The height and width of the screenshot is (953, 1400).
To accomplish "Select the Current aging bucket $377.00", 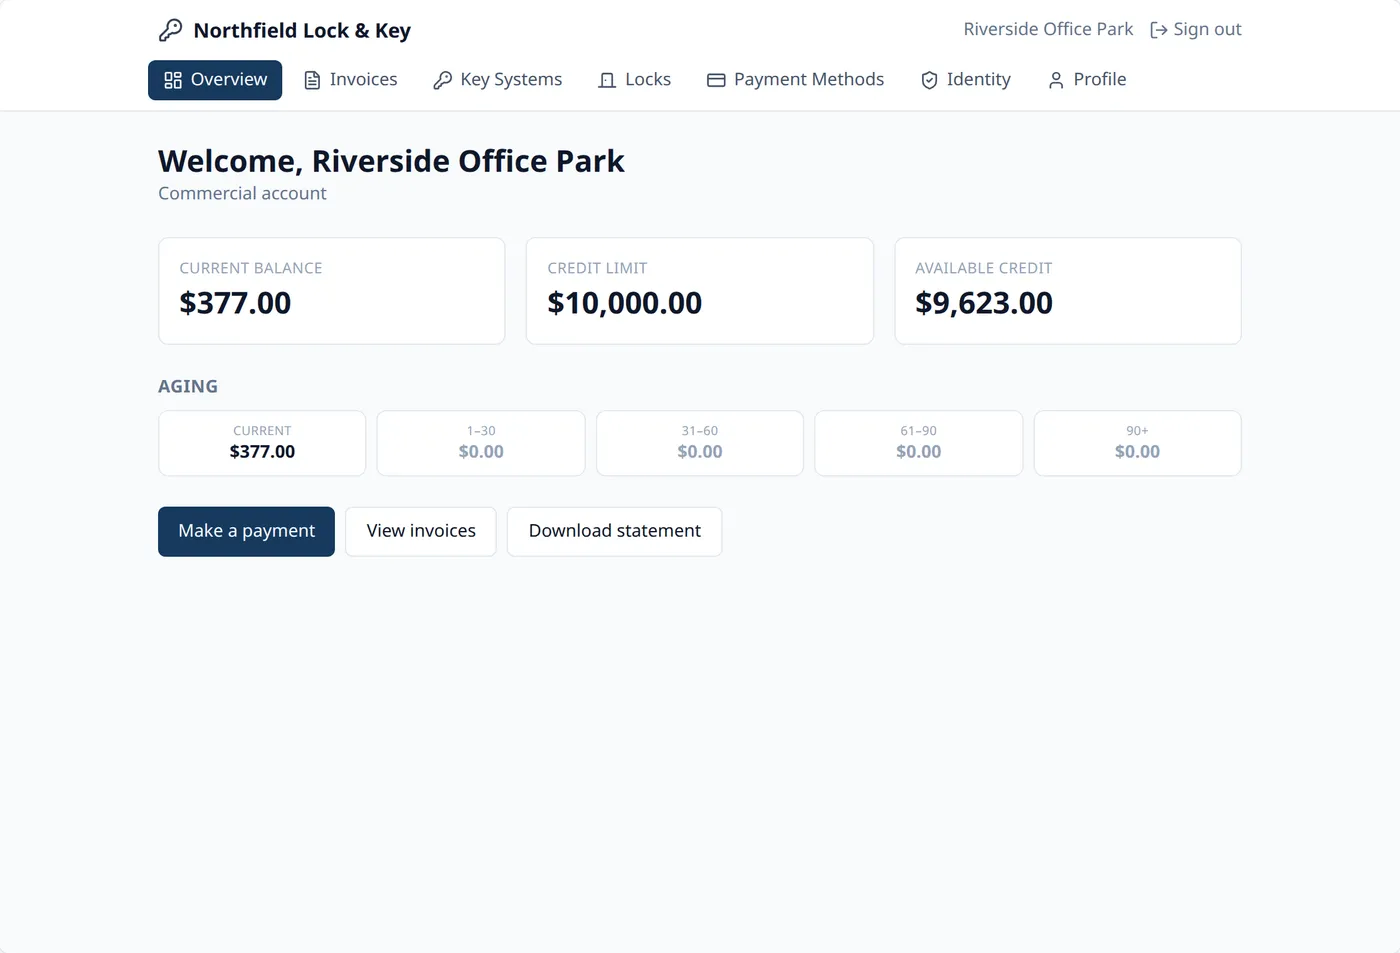I will (262, 443).
